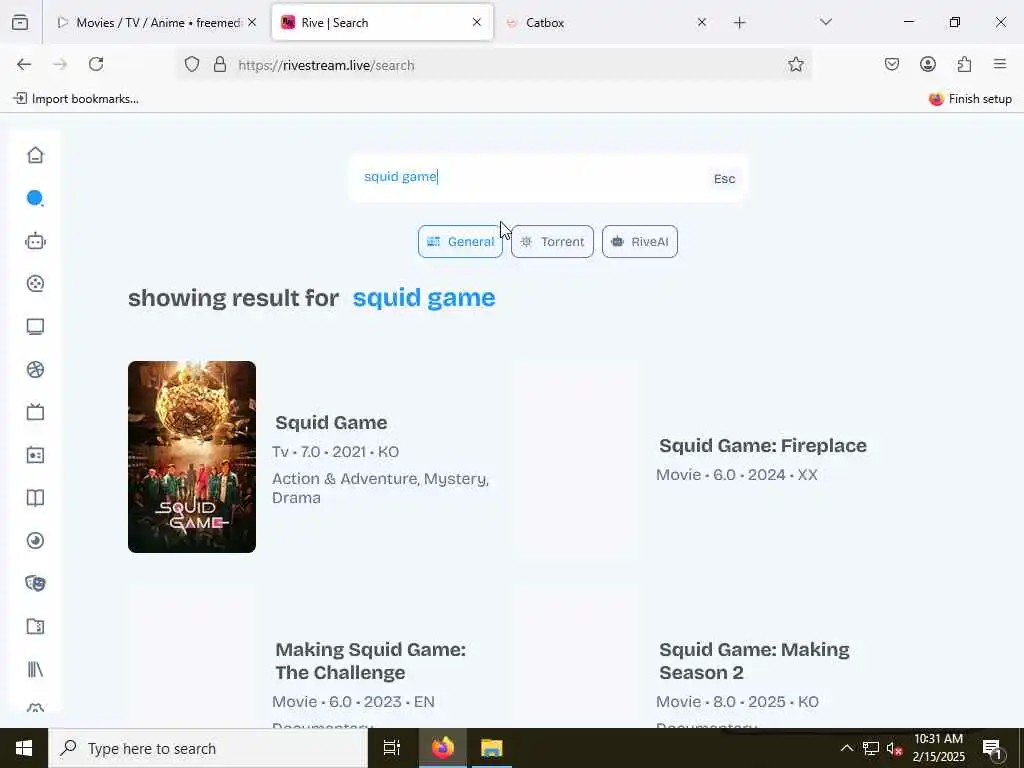
Task: Open the library shelves sidebar icon
Action: 35,669
